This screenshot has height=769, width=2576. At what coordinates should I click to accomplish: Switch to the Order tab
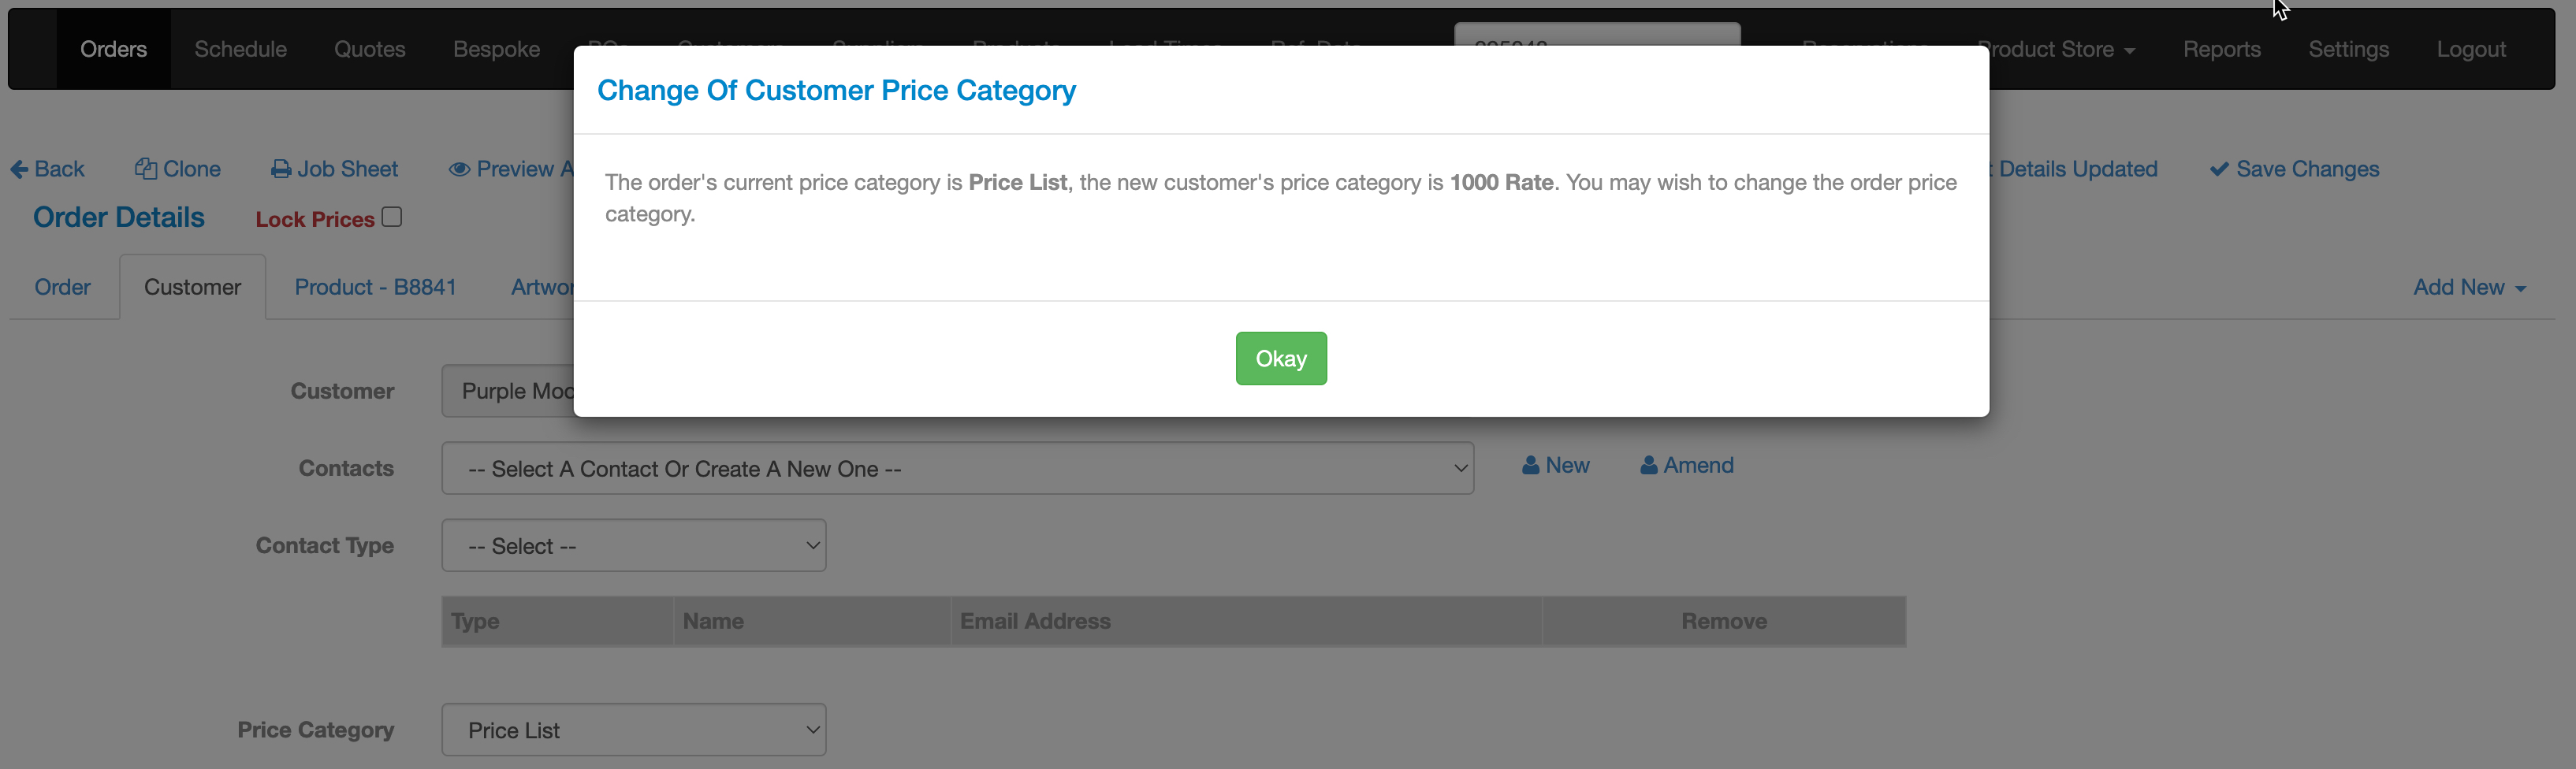(62, 287)
